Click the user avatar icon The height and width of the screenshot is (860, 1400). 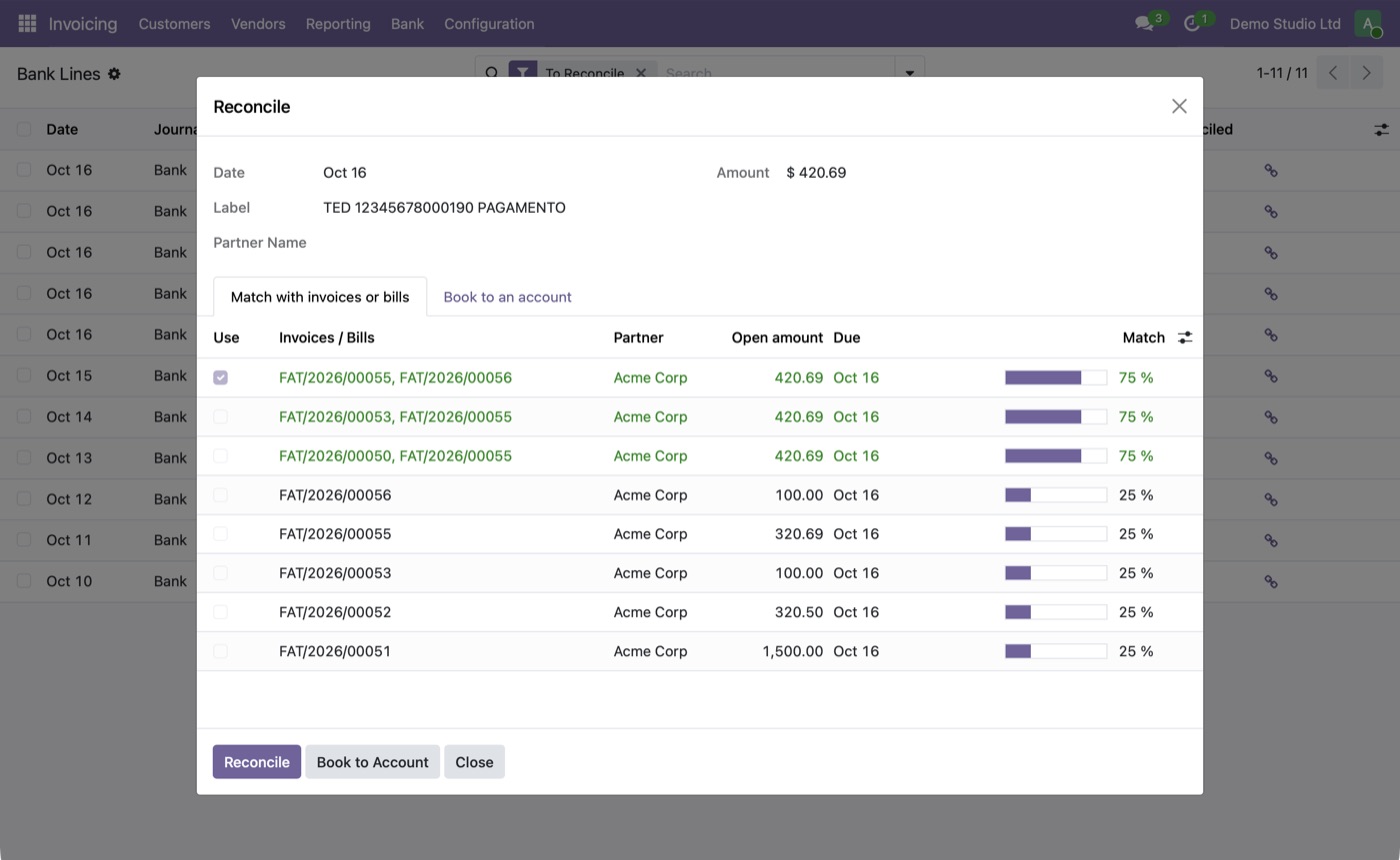point(1367,23)
